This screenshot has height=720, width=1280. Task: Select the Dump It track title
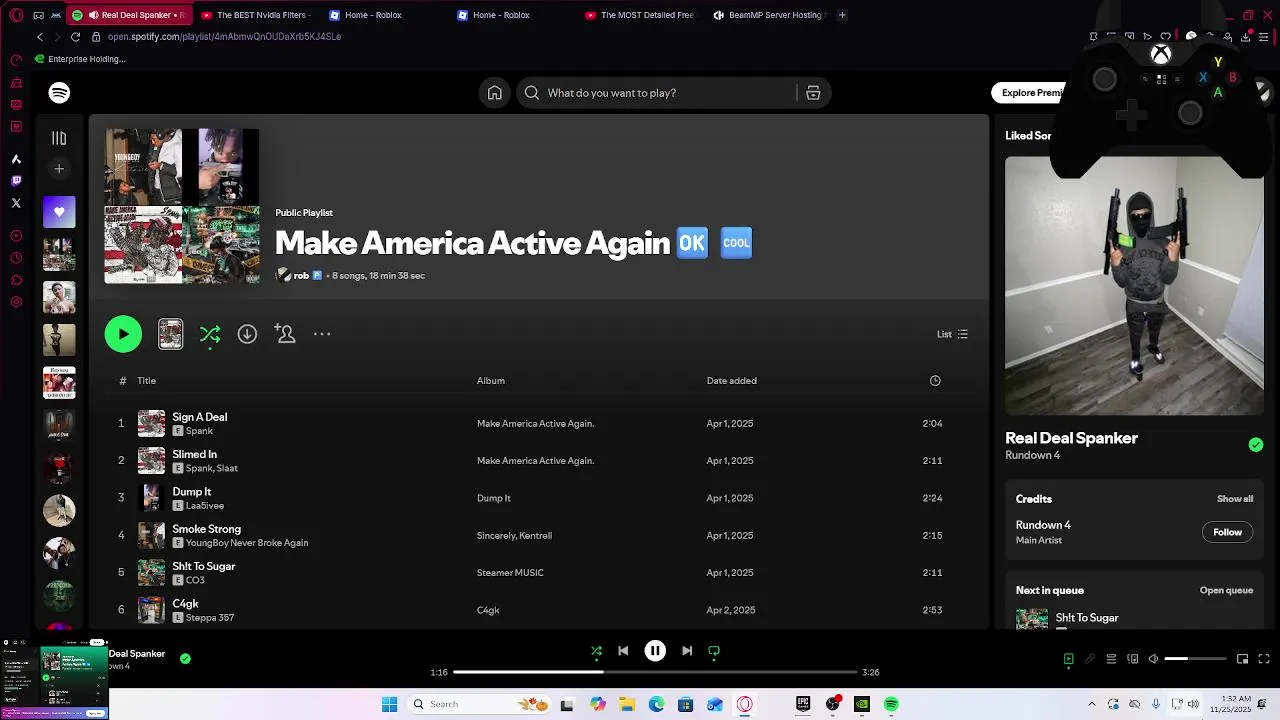click(191, 492)
